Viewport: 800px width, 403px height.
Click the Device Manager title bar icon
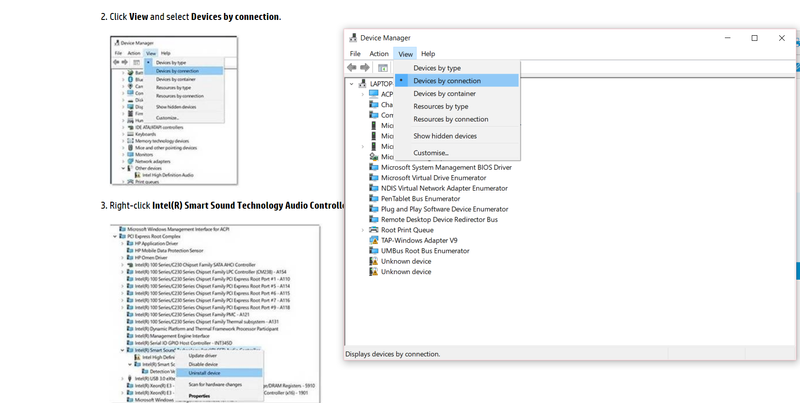coord(353,38)
